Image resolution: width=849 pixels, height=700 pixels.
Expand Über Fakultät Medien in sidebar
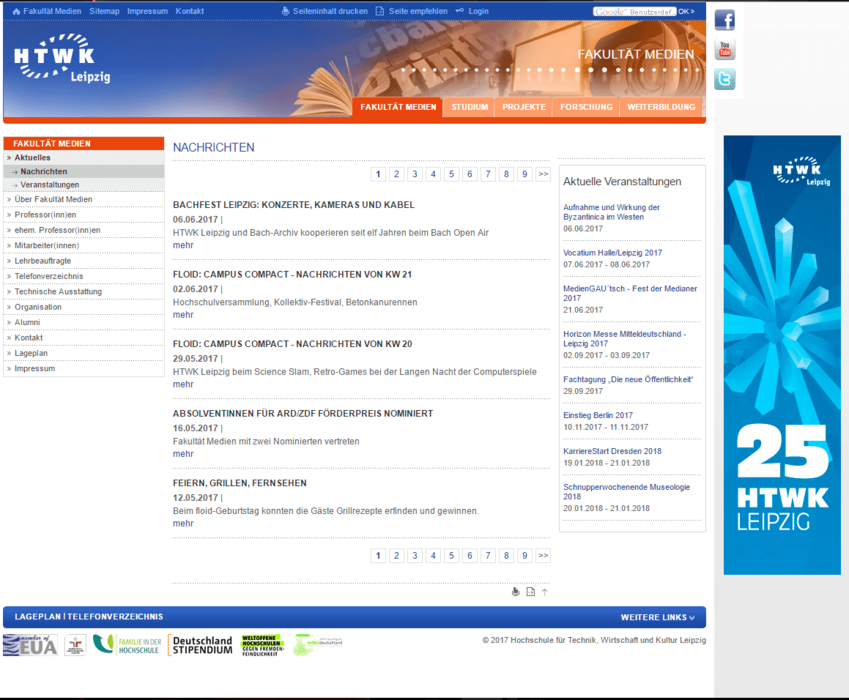coord(53,199)
